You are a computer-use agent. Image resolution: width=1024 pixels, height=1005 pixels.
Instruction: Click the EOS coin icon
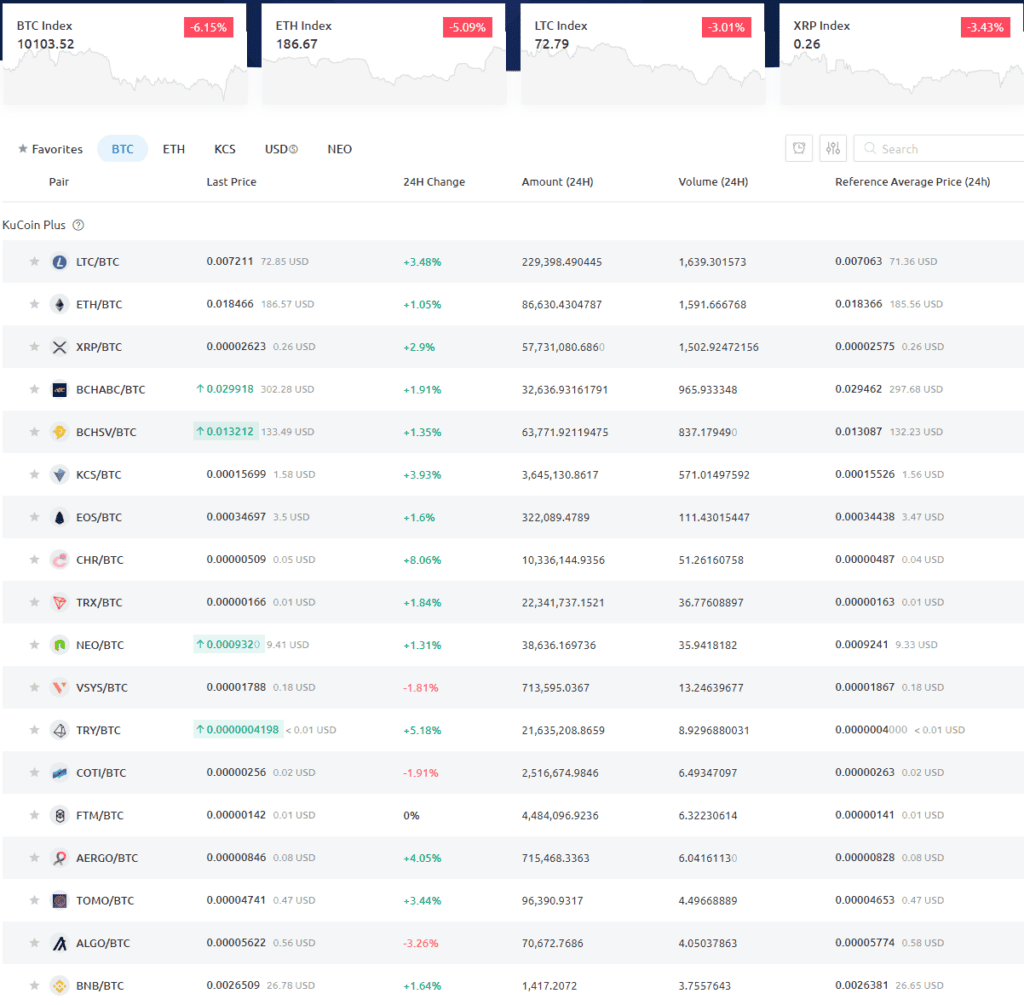tap(59, 517)
